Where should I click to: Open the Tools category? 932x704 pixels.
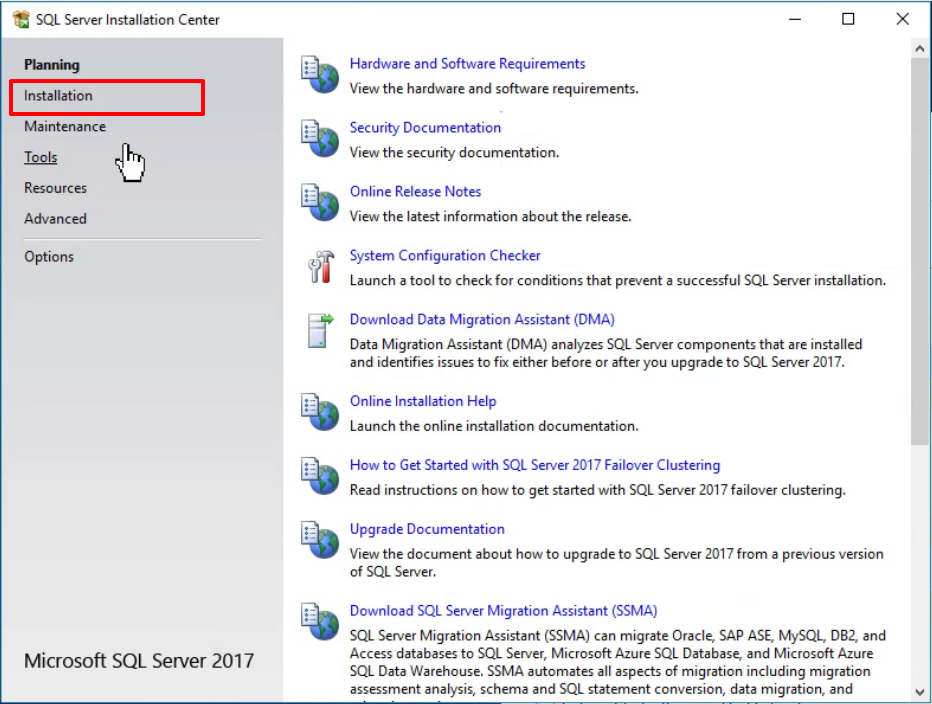click(x=40, y=158)
